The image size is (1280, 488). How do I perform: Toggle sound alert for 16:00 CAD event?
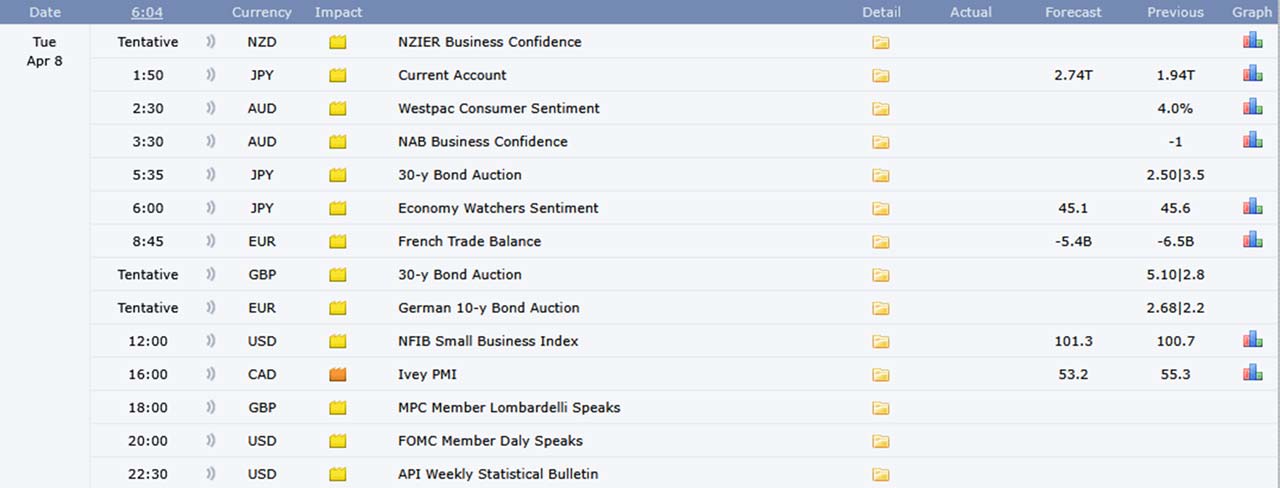click(210, 374)
